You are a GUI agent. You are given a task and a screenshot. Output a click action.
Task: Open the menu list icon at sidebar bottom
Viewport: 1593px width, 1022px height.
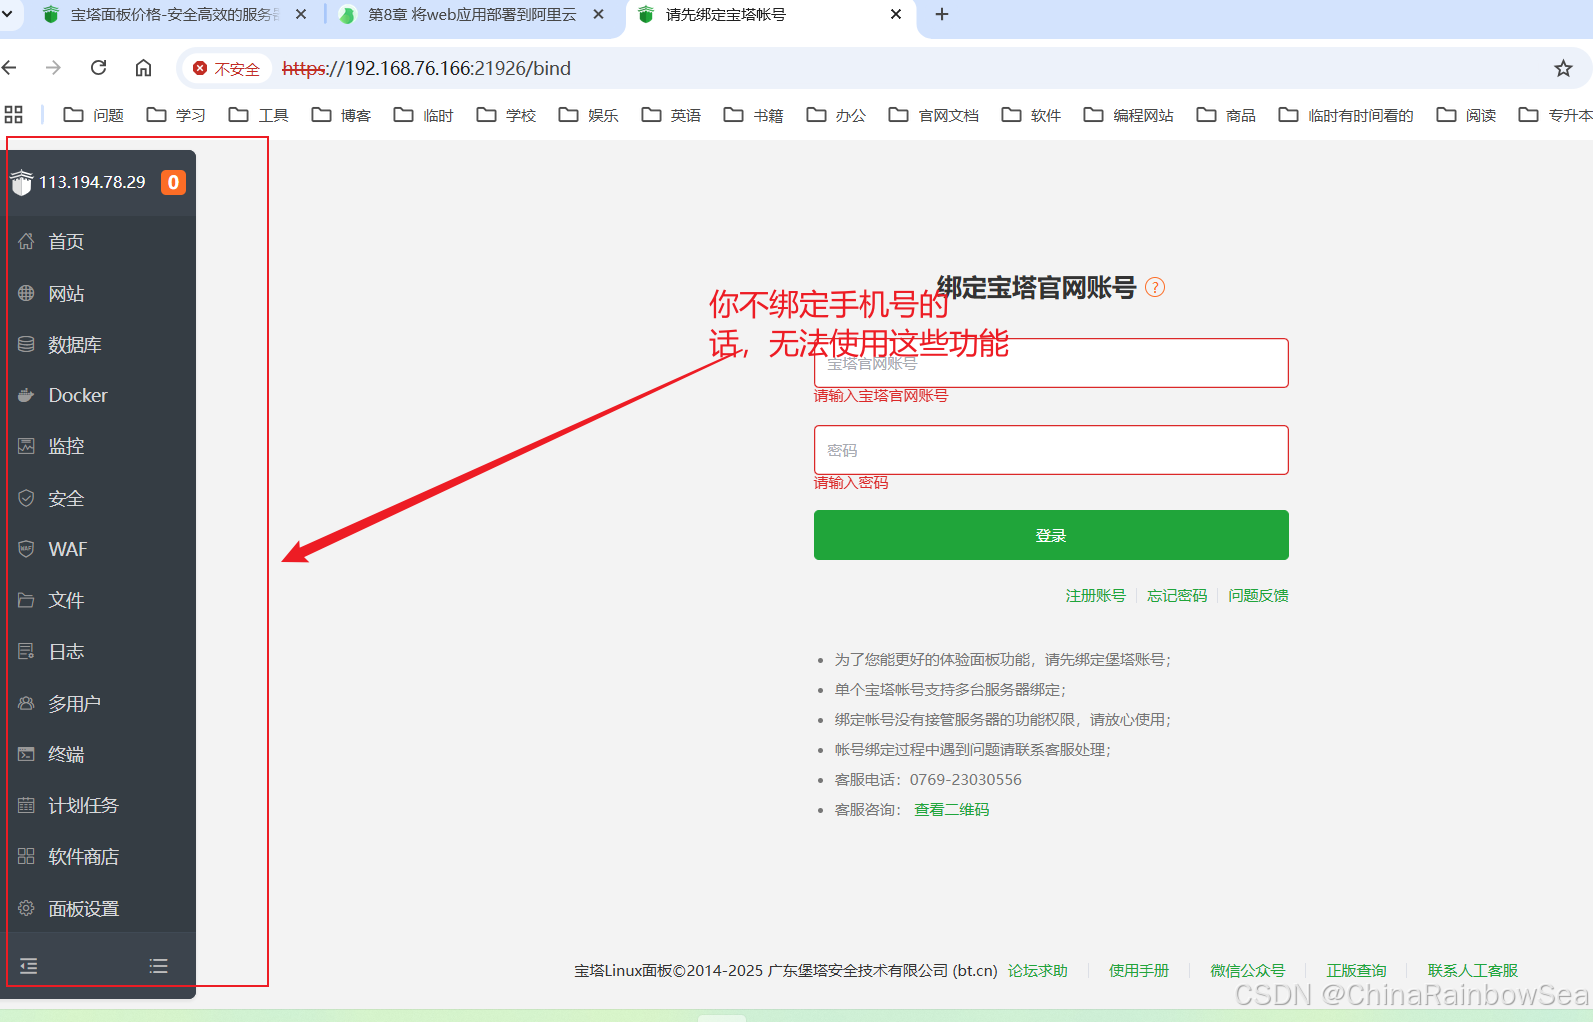[x=158, y=966]
